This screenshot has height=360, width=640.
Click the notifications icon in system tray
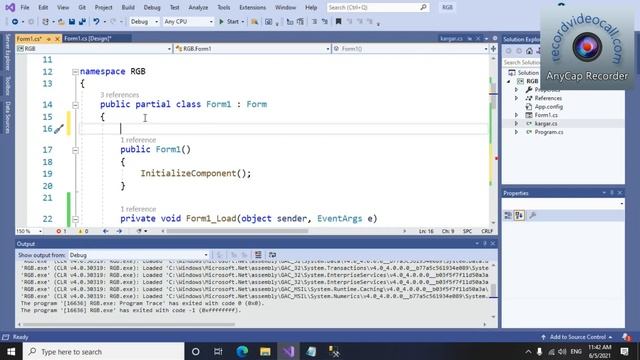[624, 351]
